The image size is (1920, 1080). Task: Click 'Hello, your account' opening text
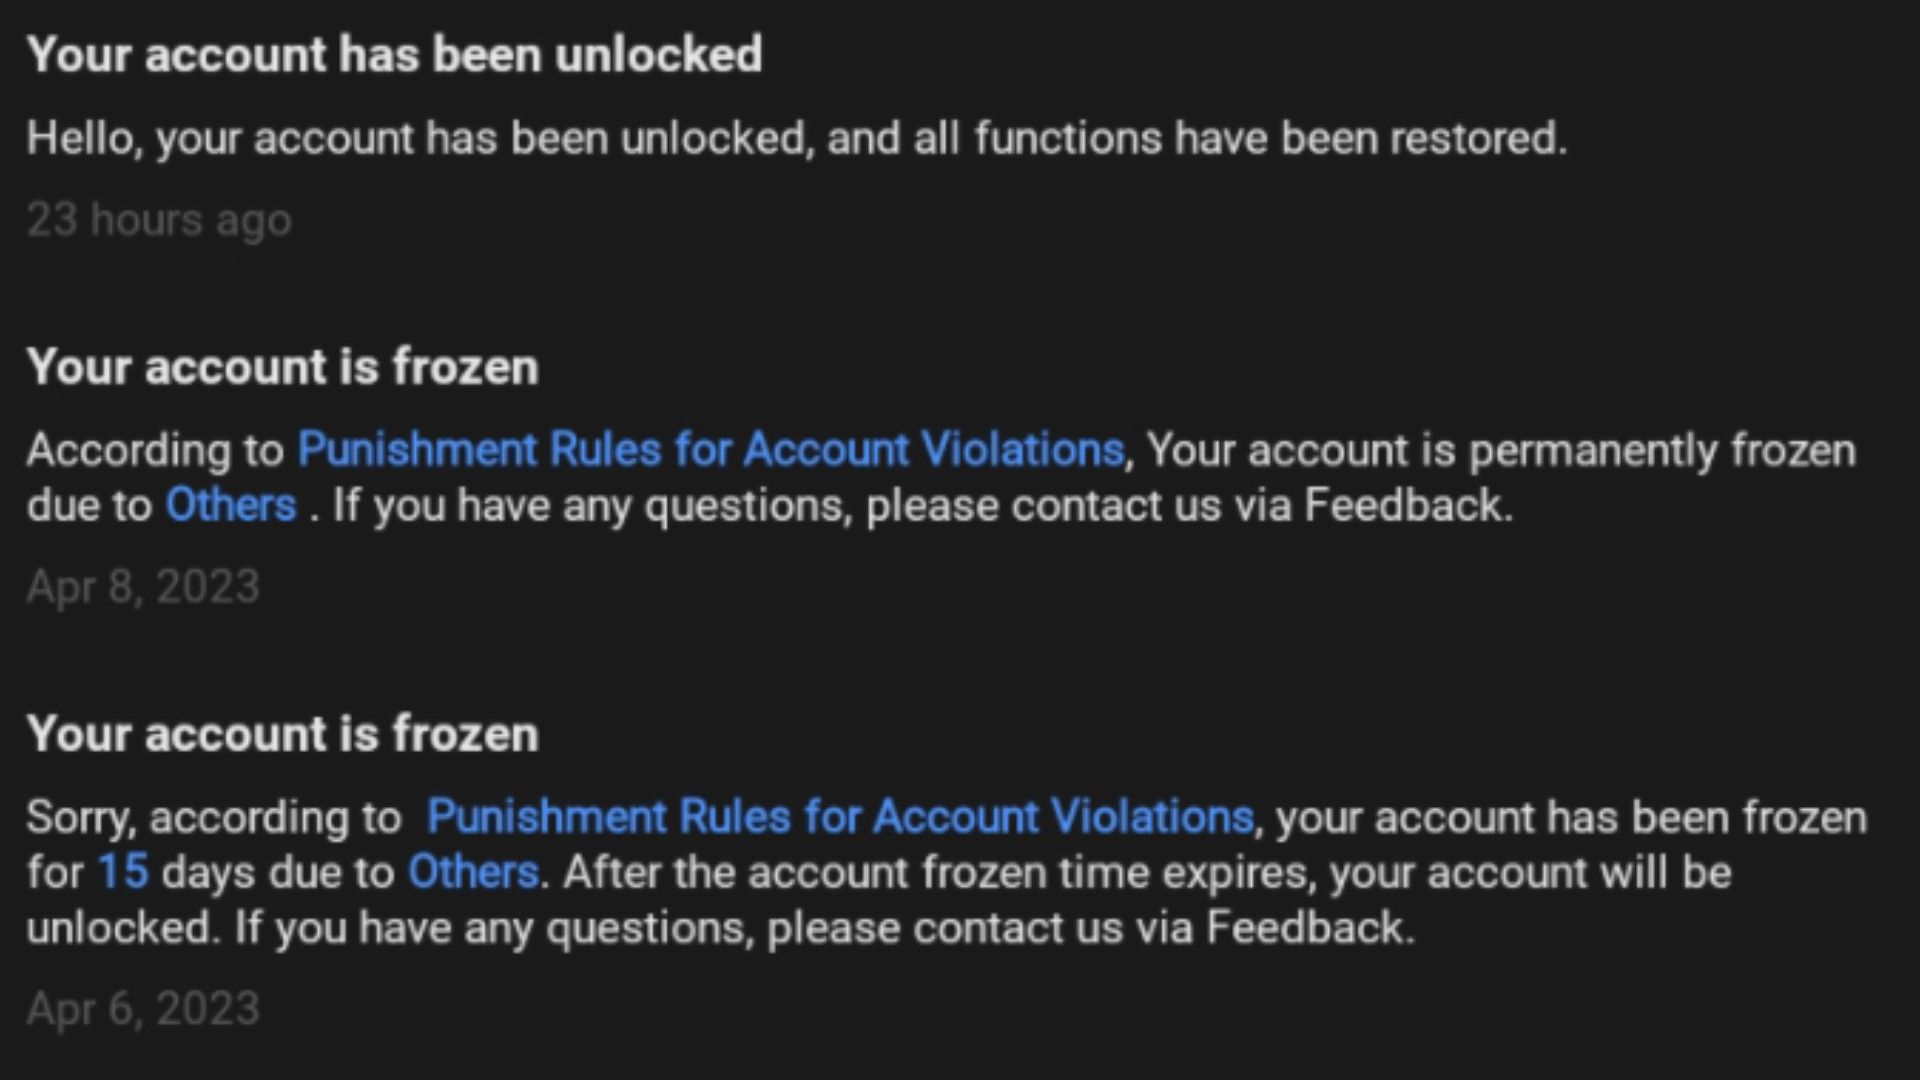(x=220, y=138)
